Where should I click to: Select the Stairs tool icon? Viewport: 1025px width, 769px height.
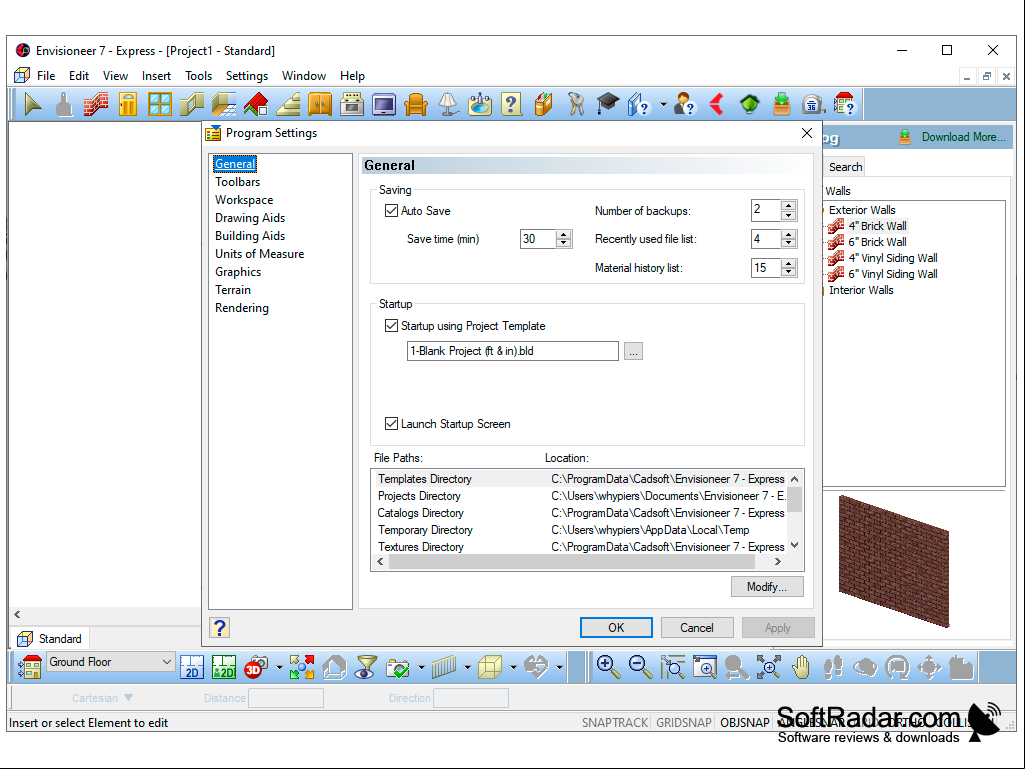pos(288,104)
